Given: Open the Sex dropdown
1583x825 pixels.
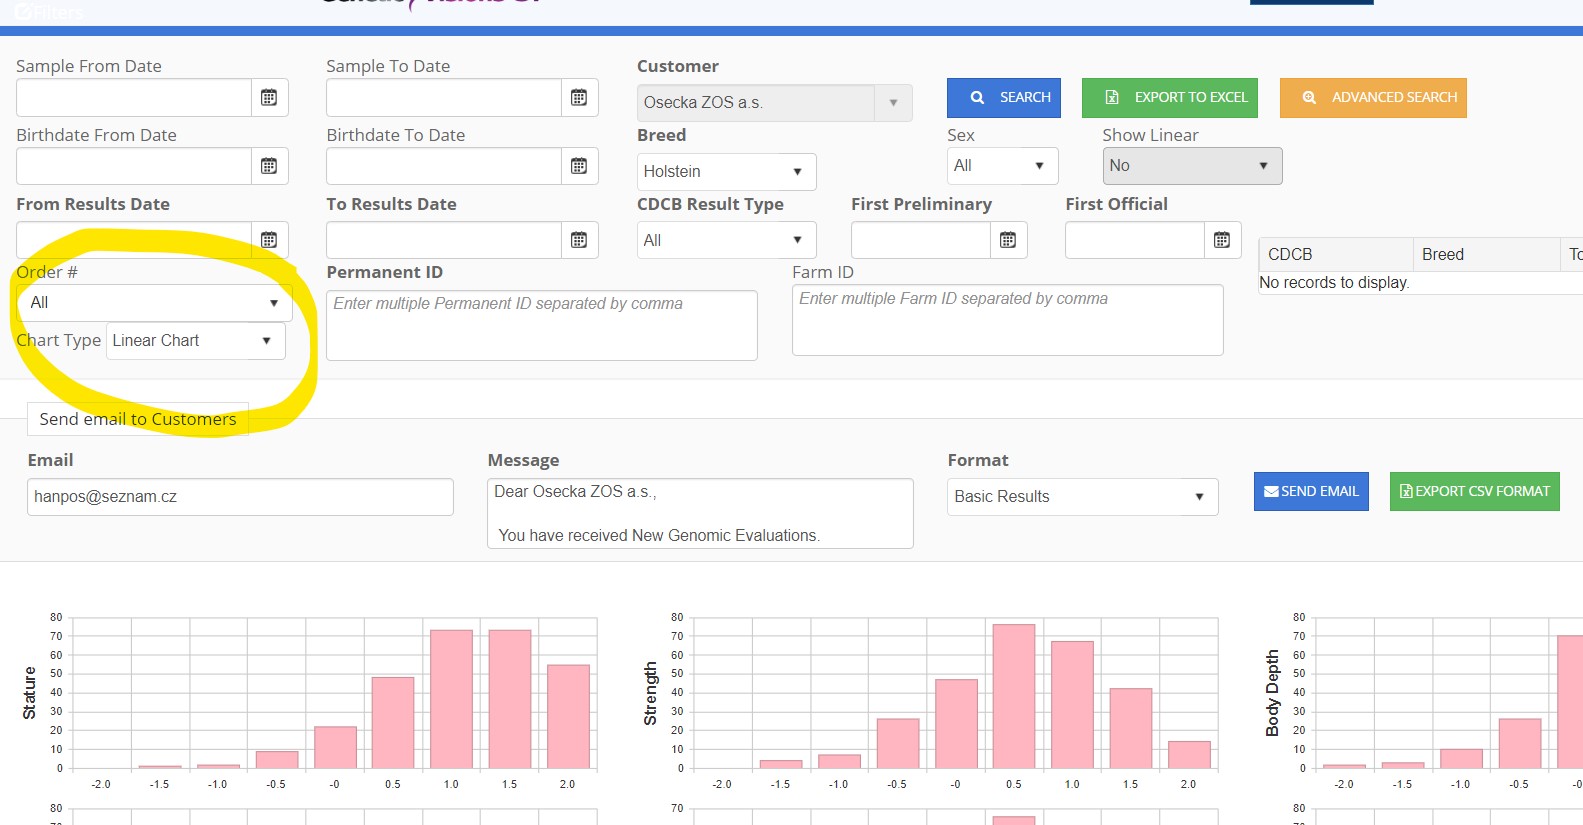Looking at the screenshot, I should pos(1002,166).
